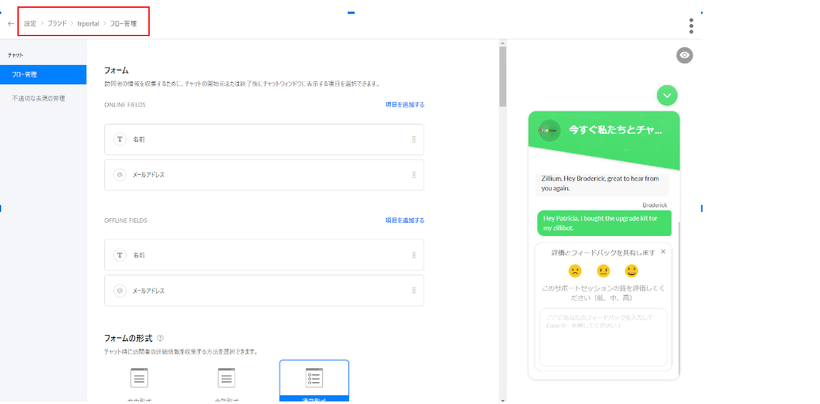Open 不適切な表現の管理 in the sidebar
The height and width of the screenshot is (404, 820).
39,99
